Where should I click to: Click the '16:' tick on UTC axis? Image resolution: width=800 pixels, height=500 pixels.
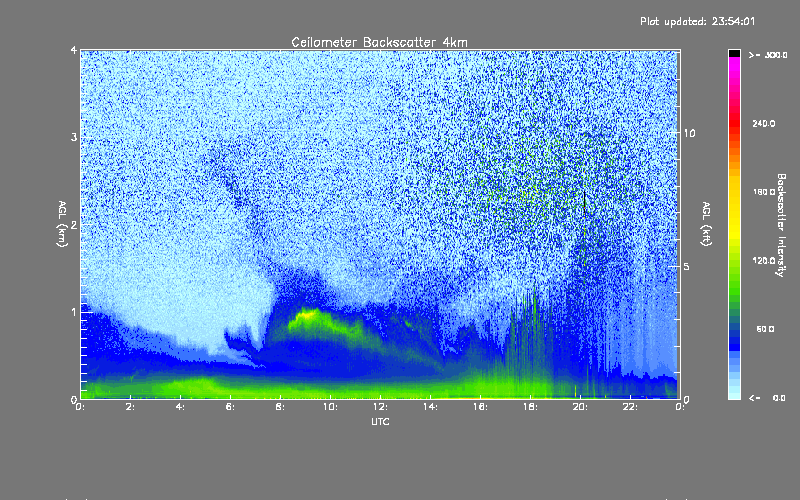point(480,407)
